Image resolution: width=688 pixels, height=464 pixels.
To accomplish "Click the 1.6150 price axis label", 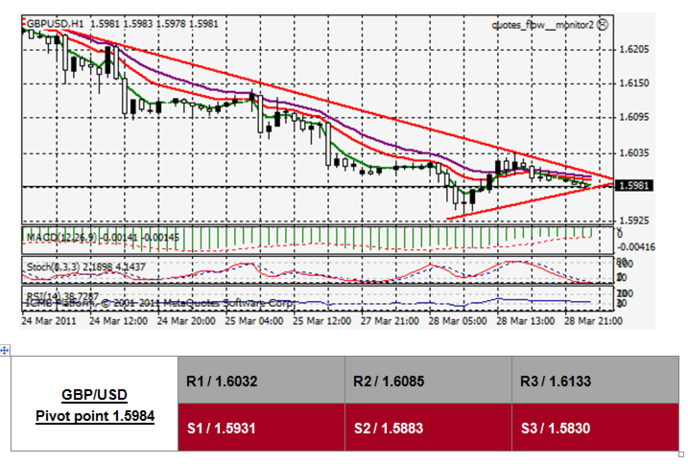I will pos(634,83).
